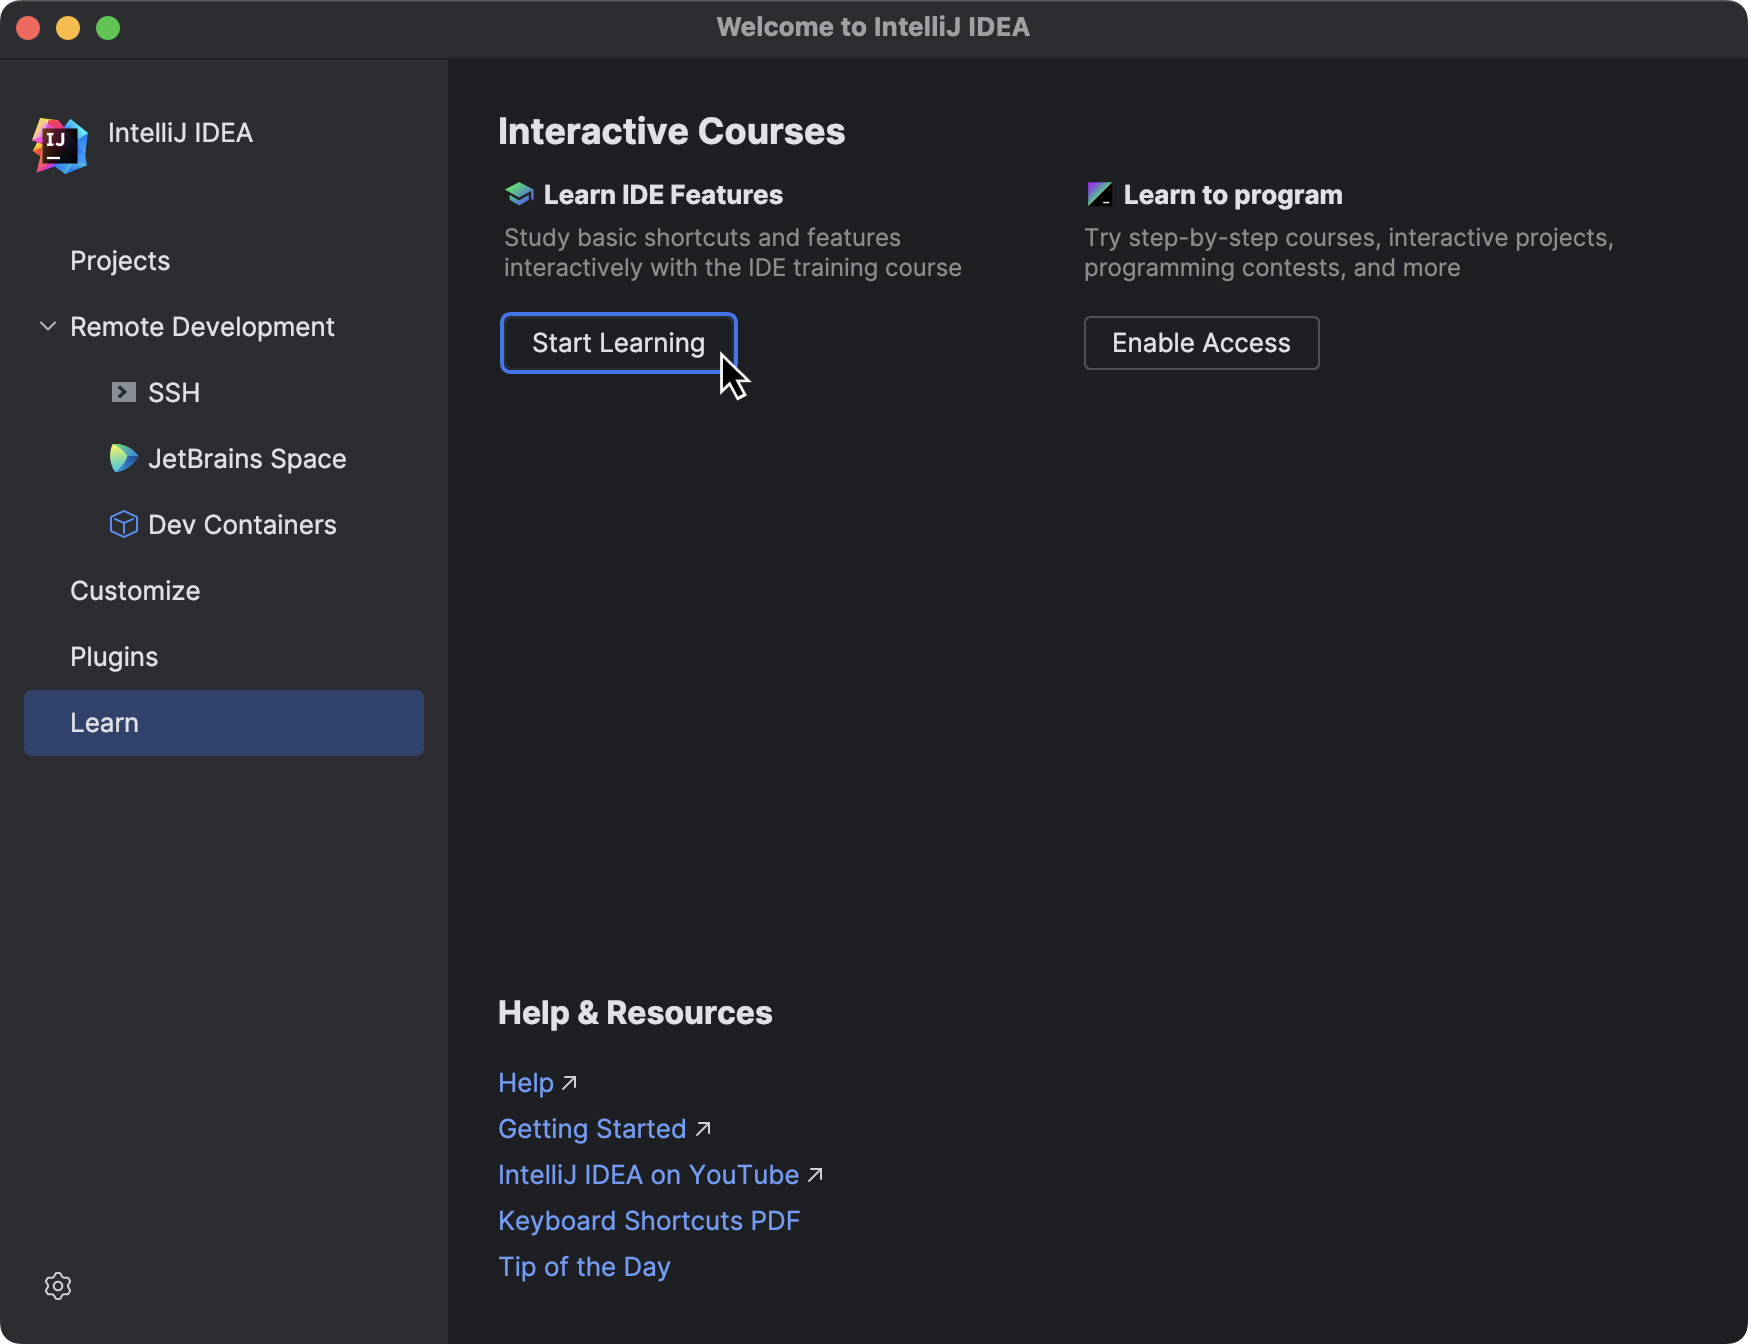Collapse the Remote Development section
This screenshot has width=1748, height=1344.
point(47,326)
